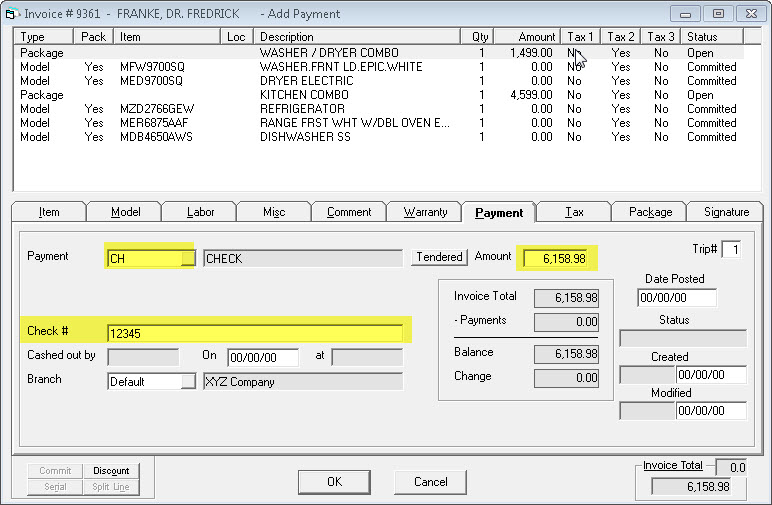Click the CHECK payment description field
This screenshot has width=772, height=505.
coord(303,258)
